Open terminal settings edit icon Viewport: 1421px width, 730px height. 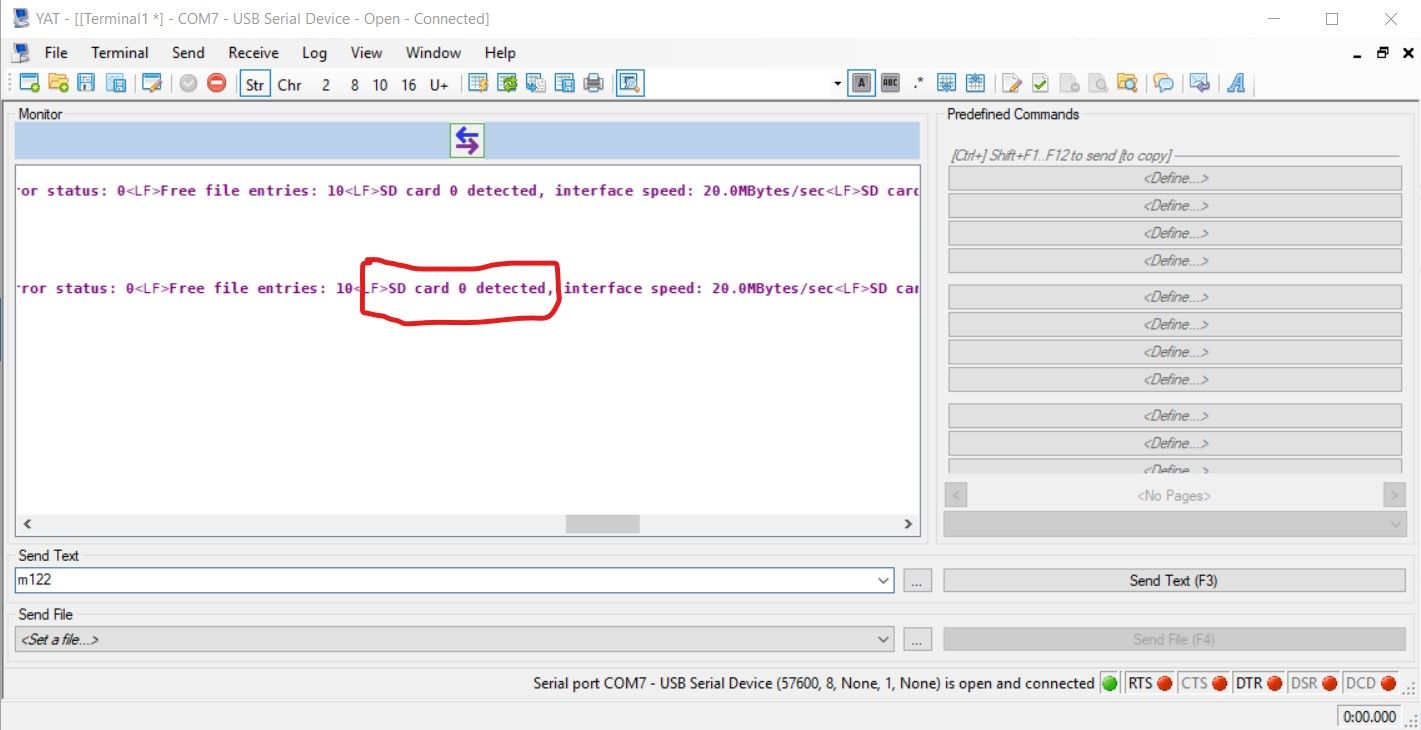pyautogui.click(x=152, y=84)
